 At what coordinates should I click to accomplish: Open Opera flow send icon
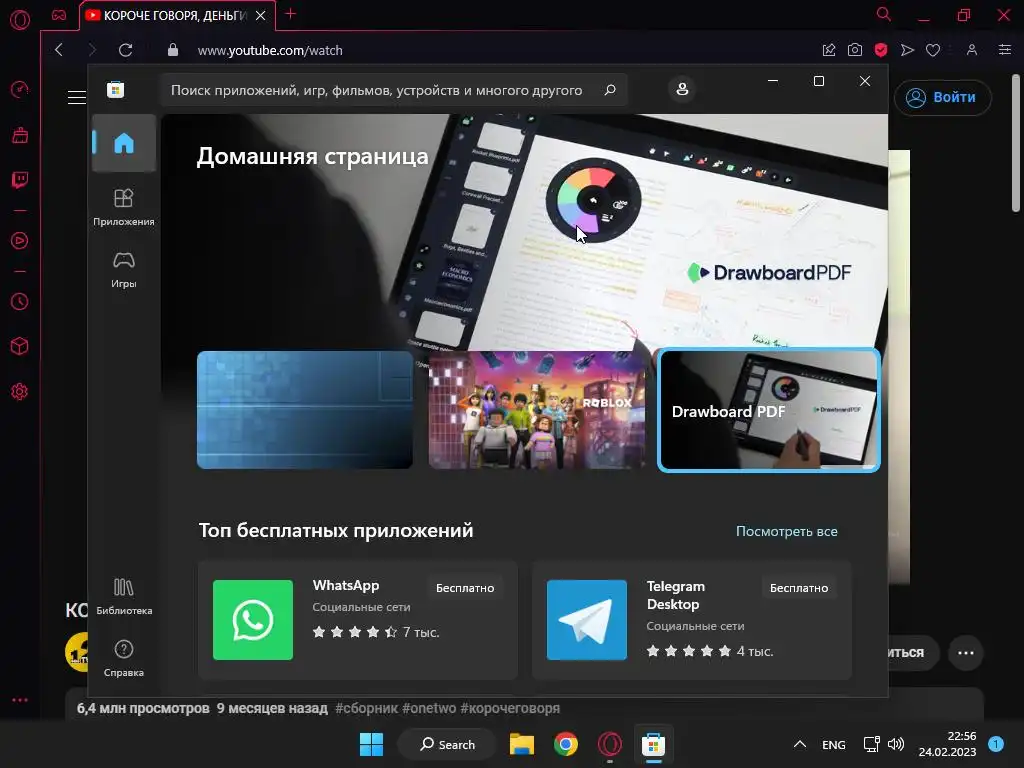pyautogui.click(x=907, y=50)
